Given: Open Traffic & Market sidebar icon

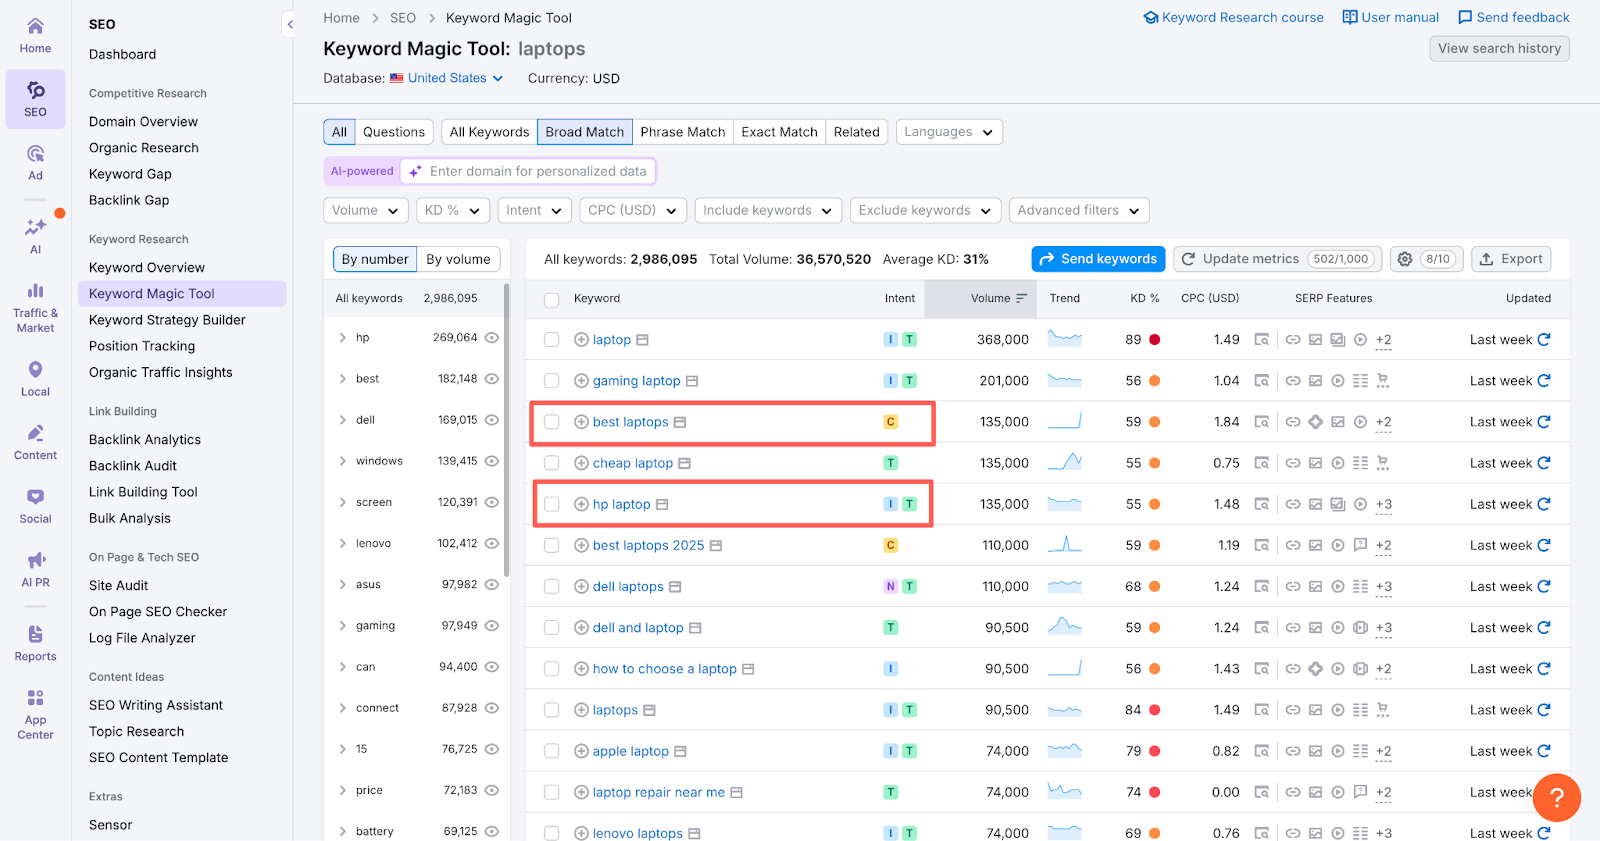Looking at the screenshot, I should tap(35, 306).
